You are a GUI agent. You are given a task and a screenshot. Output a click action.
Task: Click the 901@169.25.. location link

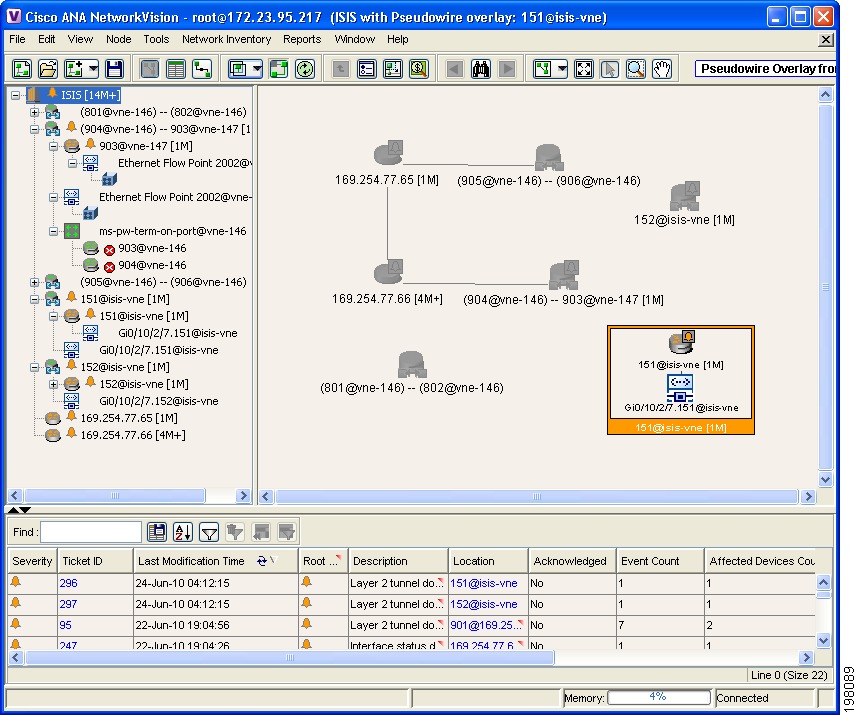(x=485, y=625)
